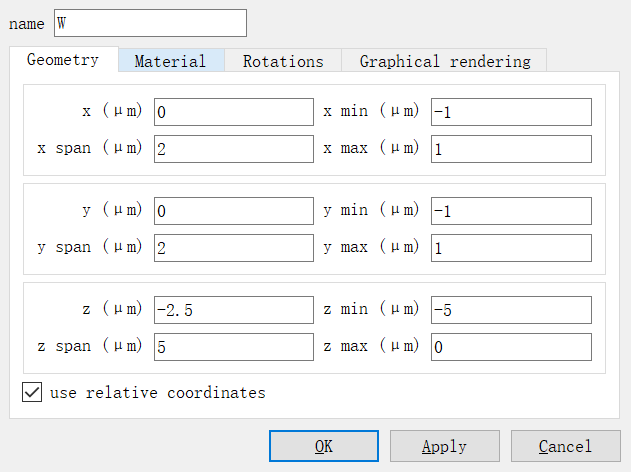Select the x span input field
Image resolution: width=631 pixels, height=472 pixels.
pyautogui.click(x=233, y=149)
